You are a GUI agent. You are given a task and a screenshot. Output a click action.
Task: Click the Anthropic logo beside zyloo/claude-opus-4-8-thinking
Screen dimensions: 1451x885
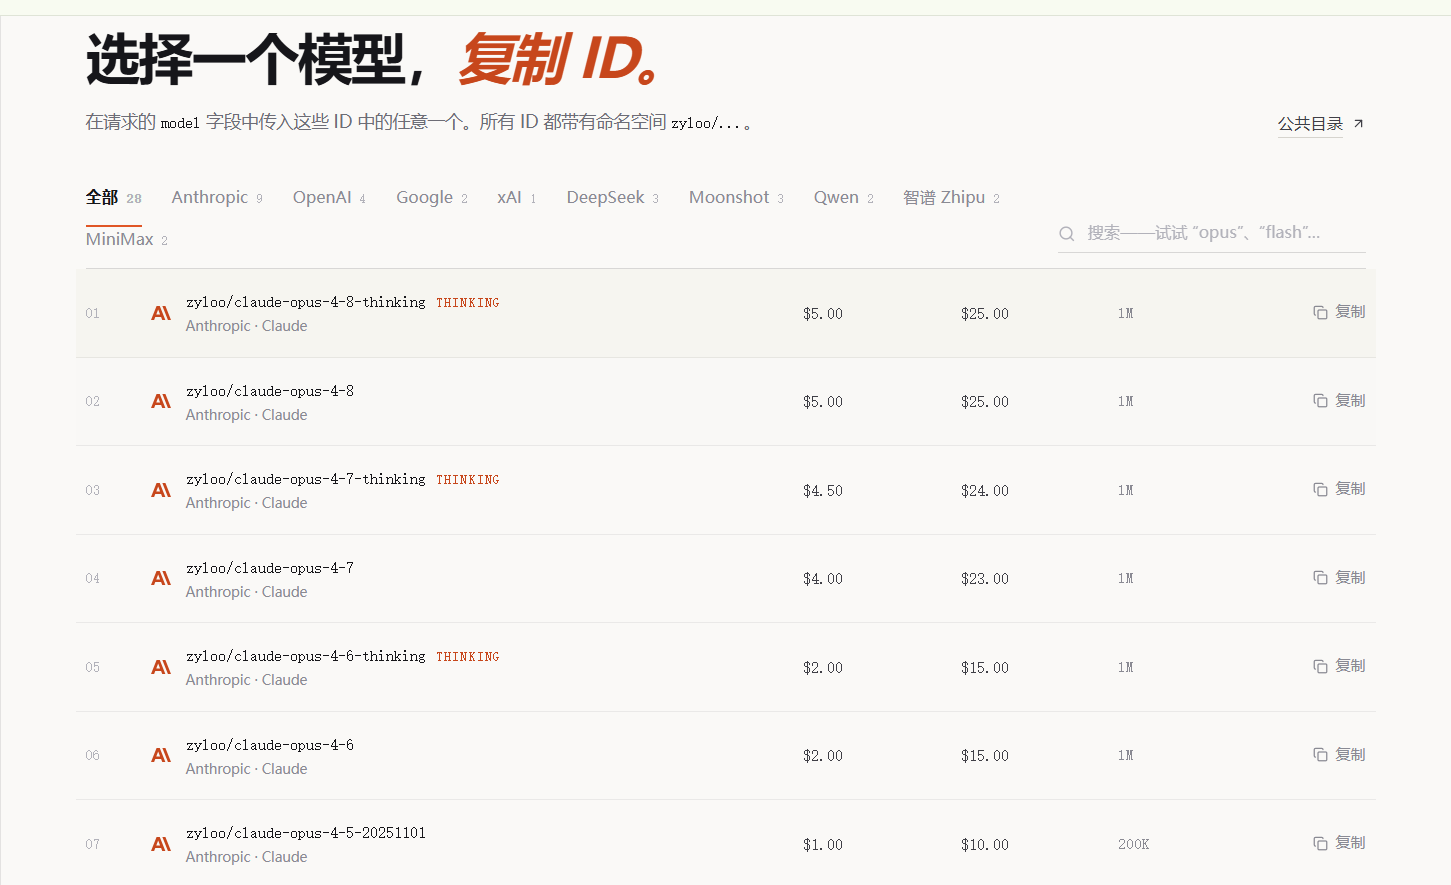point(161,313)
